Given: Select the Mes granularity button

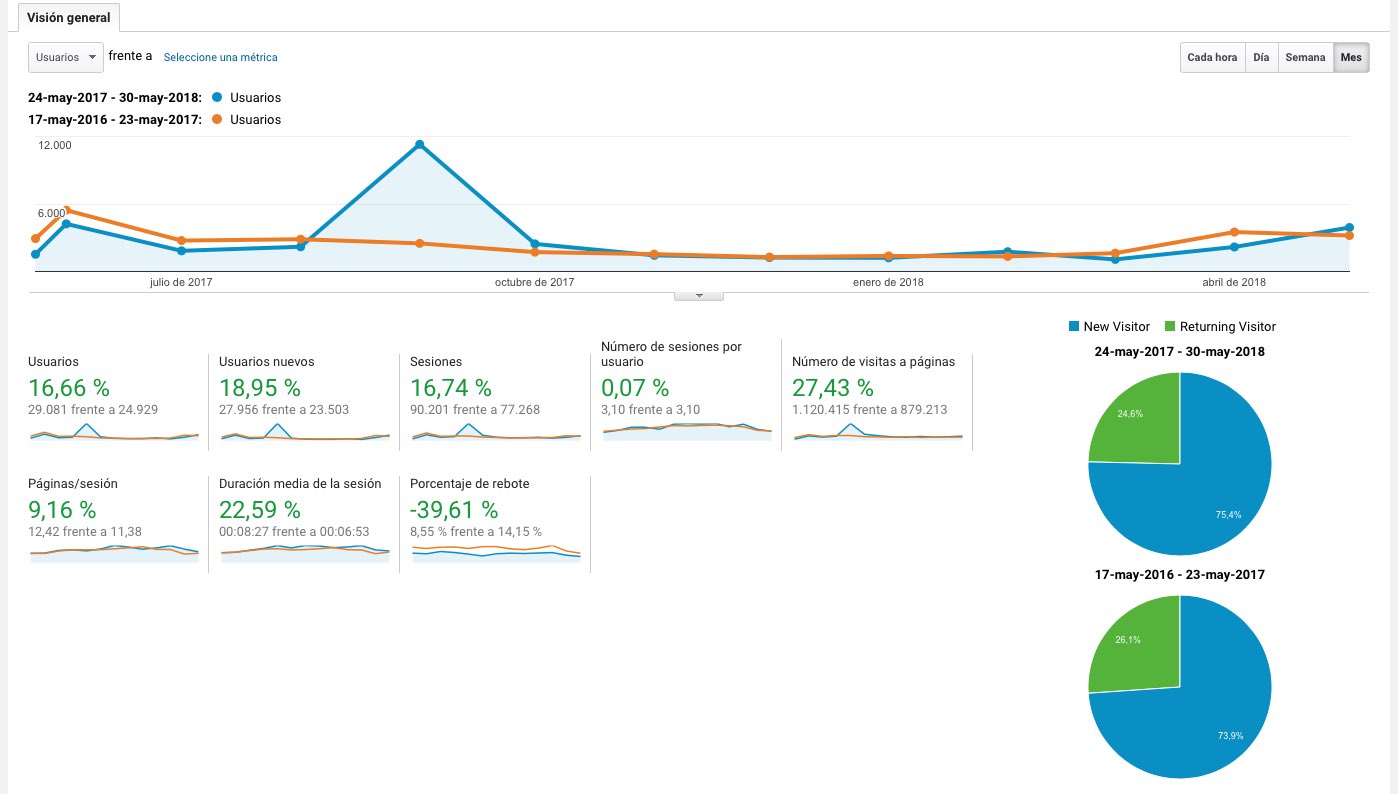Looking at the screenshot, I should (x=1351, y=57).
